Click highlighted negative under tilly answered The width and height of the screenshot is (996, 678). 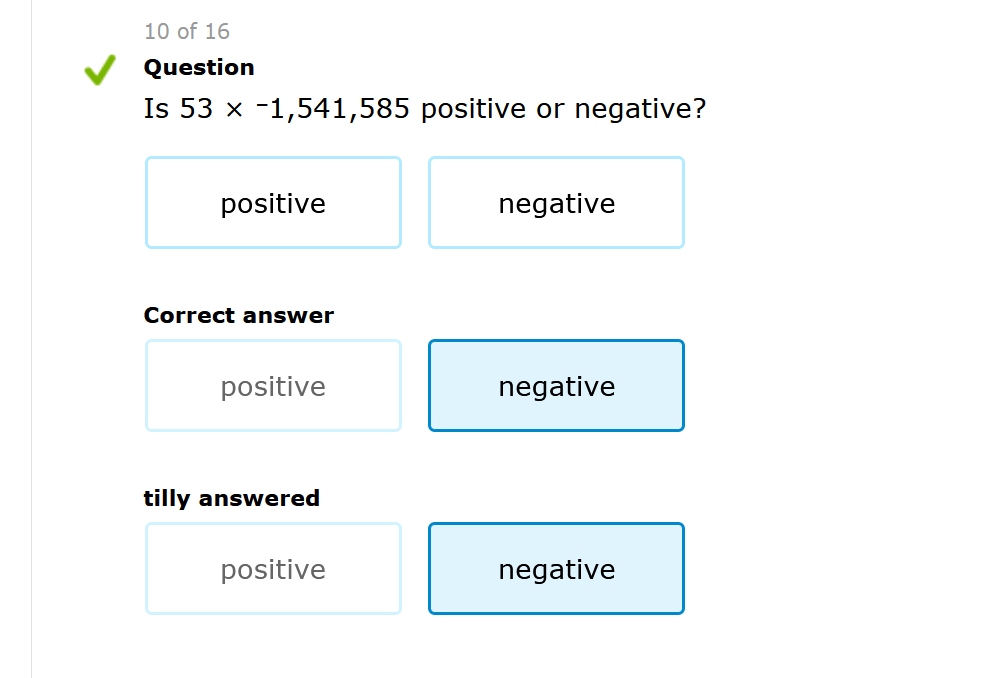pyautogui.click(x=556, y=569)
